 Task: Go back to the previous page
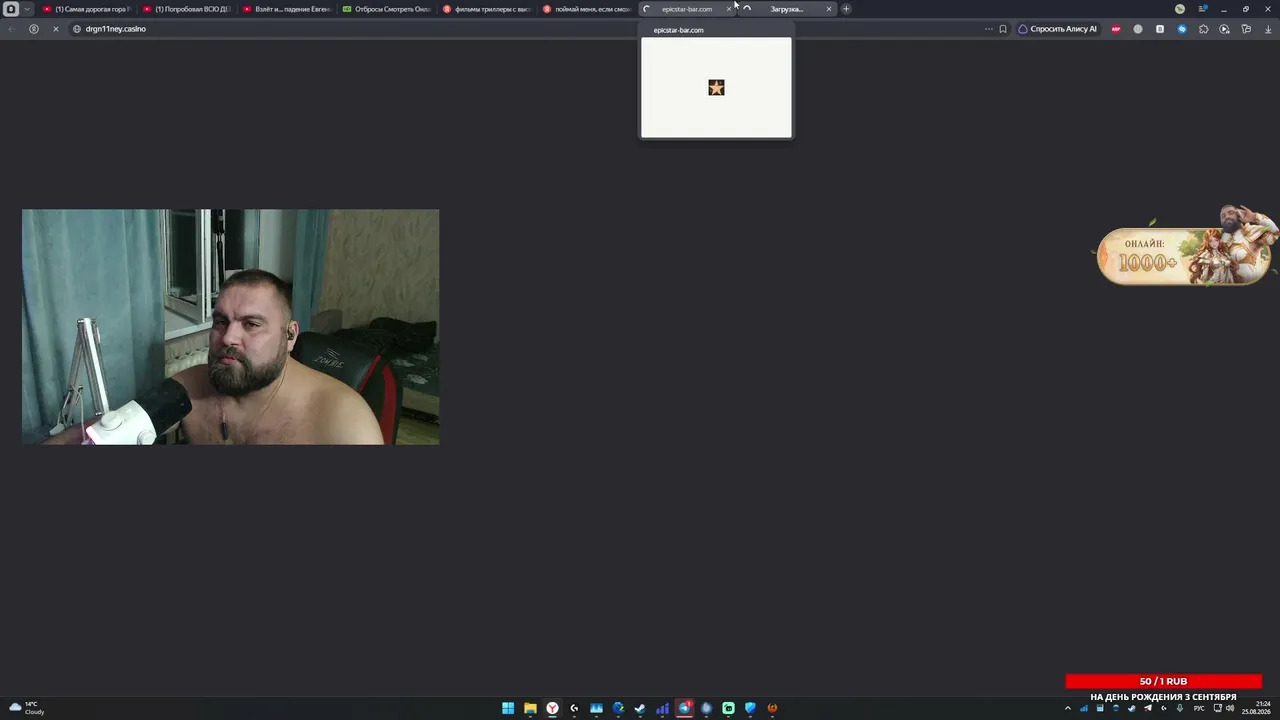[x=12, y=29]
